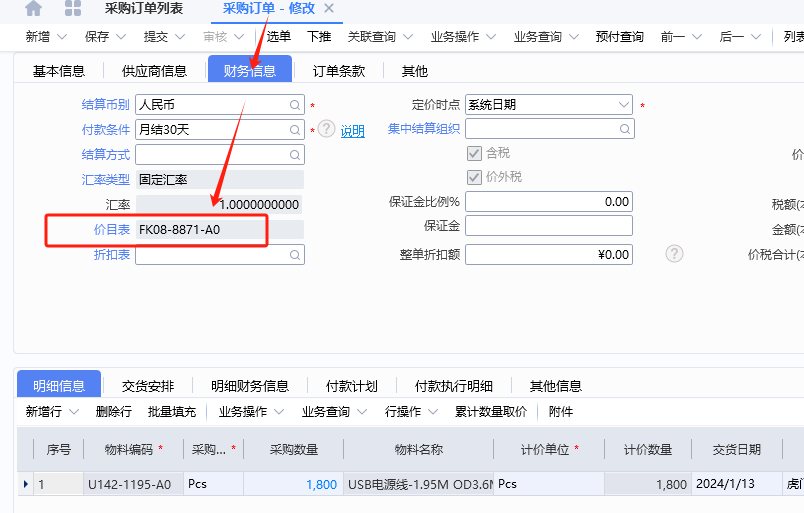Click the 采购数量 cell 1,800
Image resolution: width=804 pixels, height=513 pixels.
tap(293, 484)
